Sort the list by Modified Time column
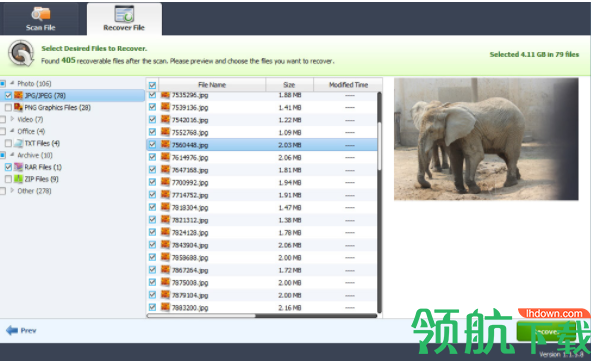The height and width of the screenshot is (361, 591). (x=348, y=85)
